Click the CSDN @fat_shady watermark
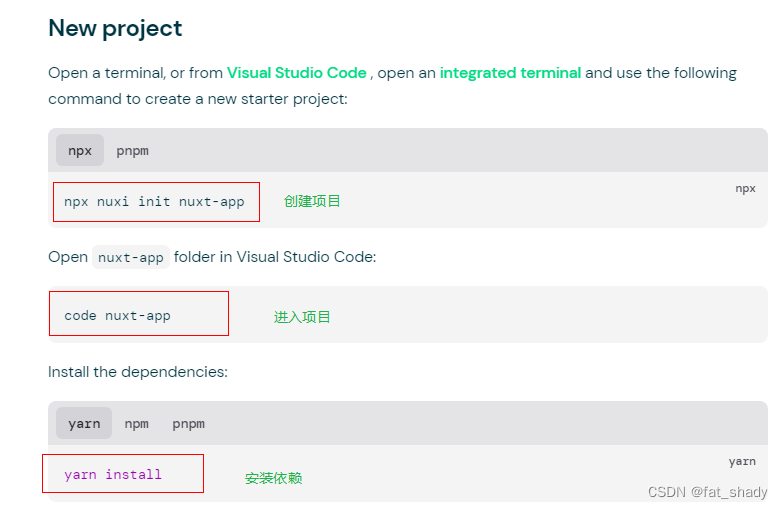This screenshot has height=509, width=783. tap(707, 492)
